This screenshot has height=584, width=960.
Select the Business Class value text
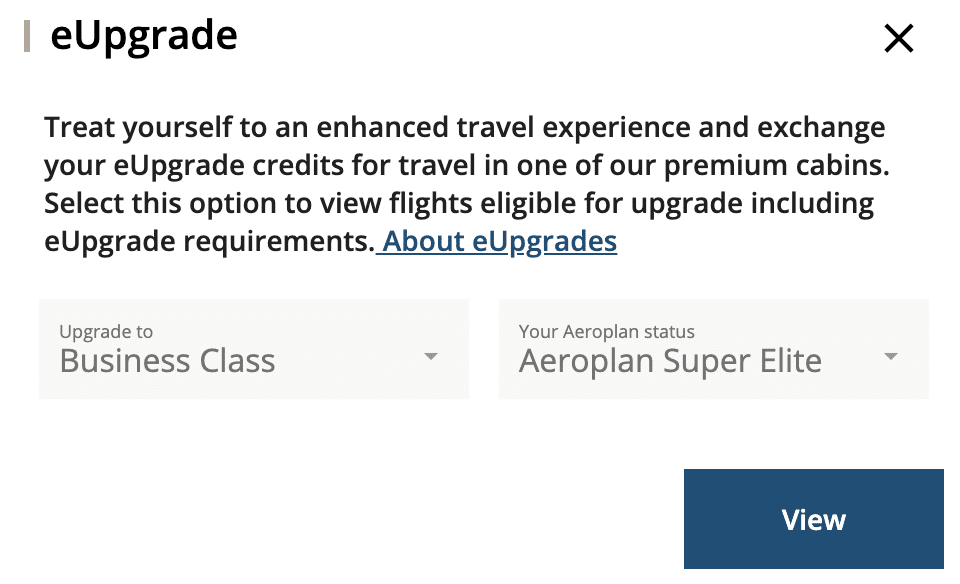point(167,361)
